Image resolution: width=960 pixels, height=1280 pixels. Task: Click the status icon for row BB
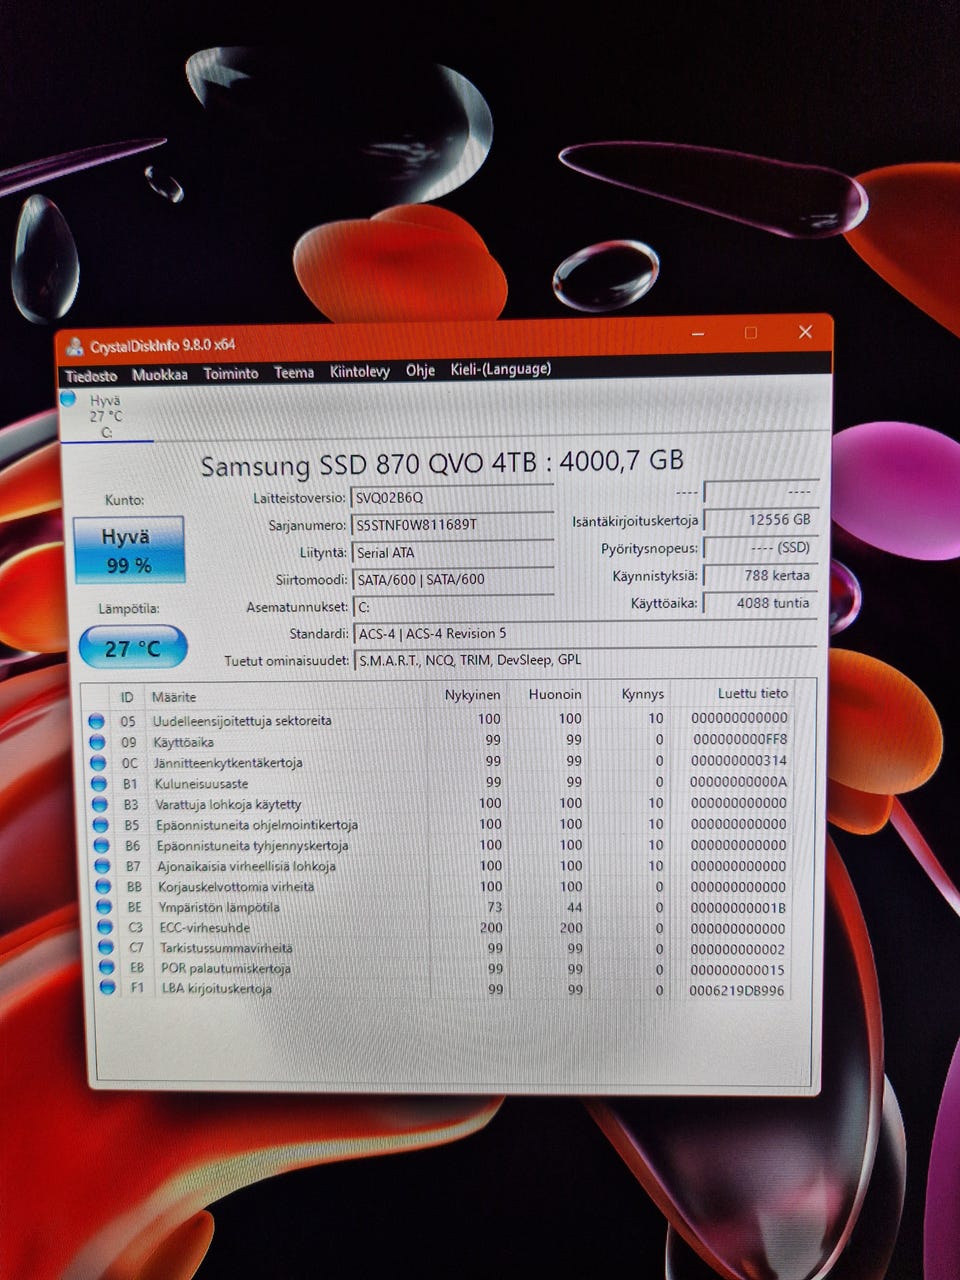pos(104,887)
